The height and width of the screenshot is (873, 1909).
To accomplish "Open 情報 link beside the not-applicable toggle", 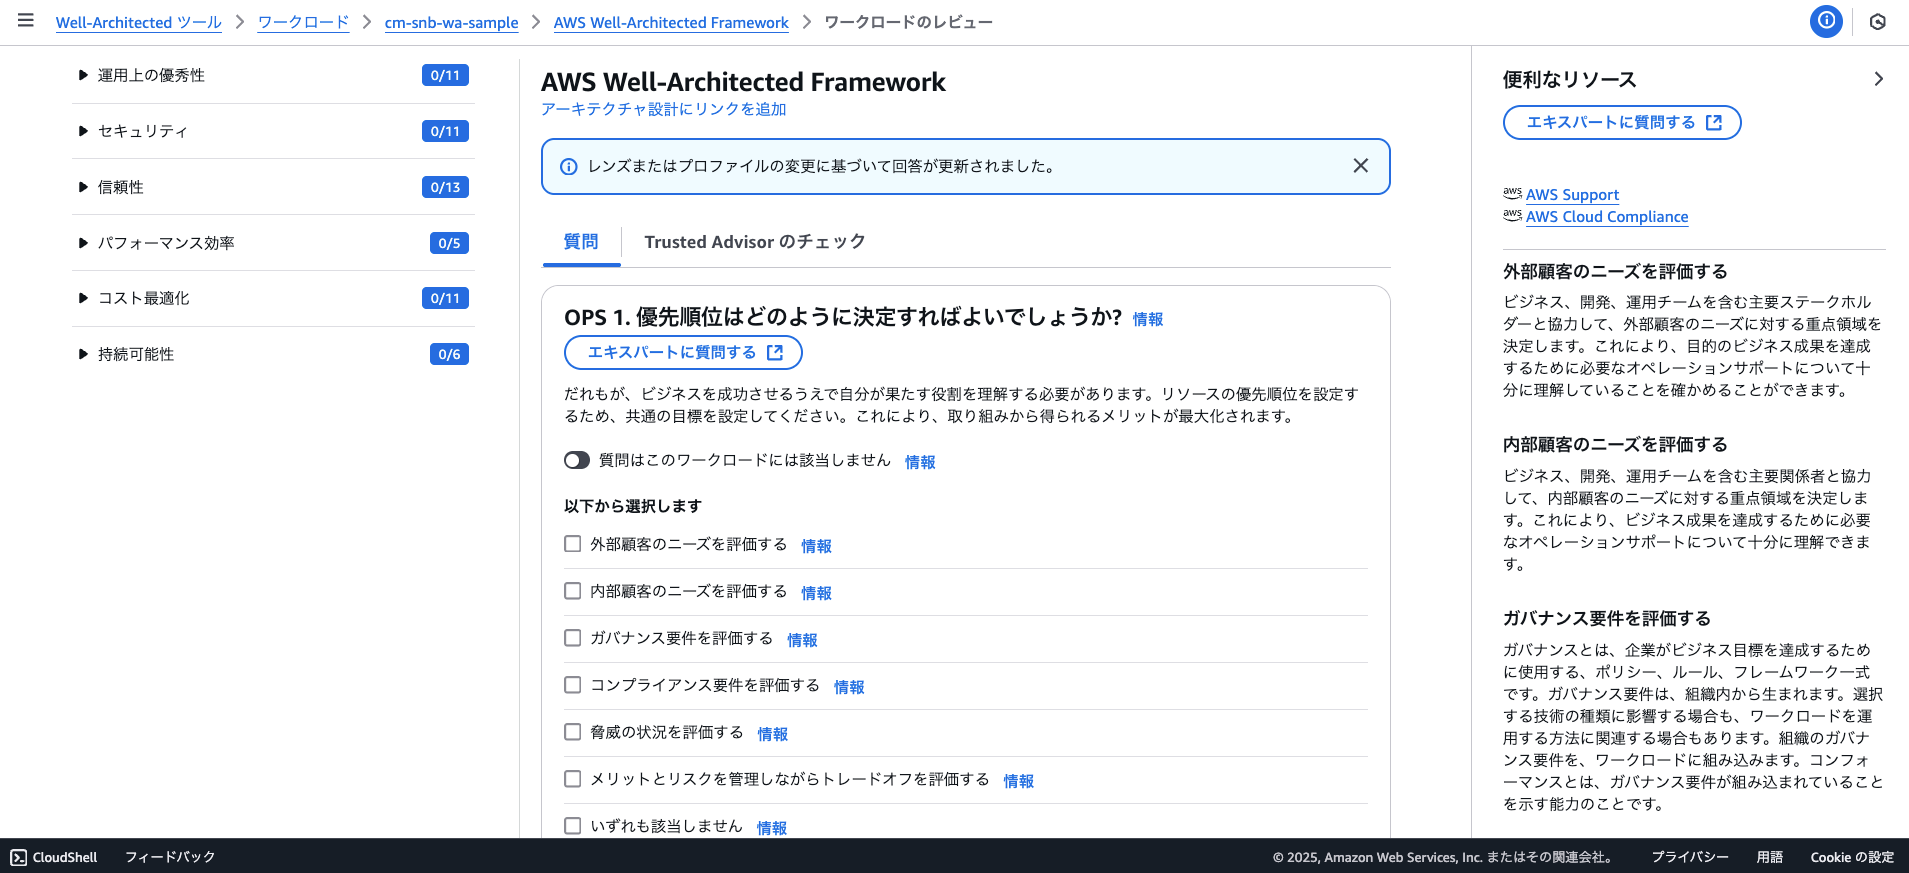I will [920, 462].
